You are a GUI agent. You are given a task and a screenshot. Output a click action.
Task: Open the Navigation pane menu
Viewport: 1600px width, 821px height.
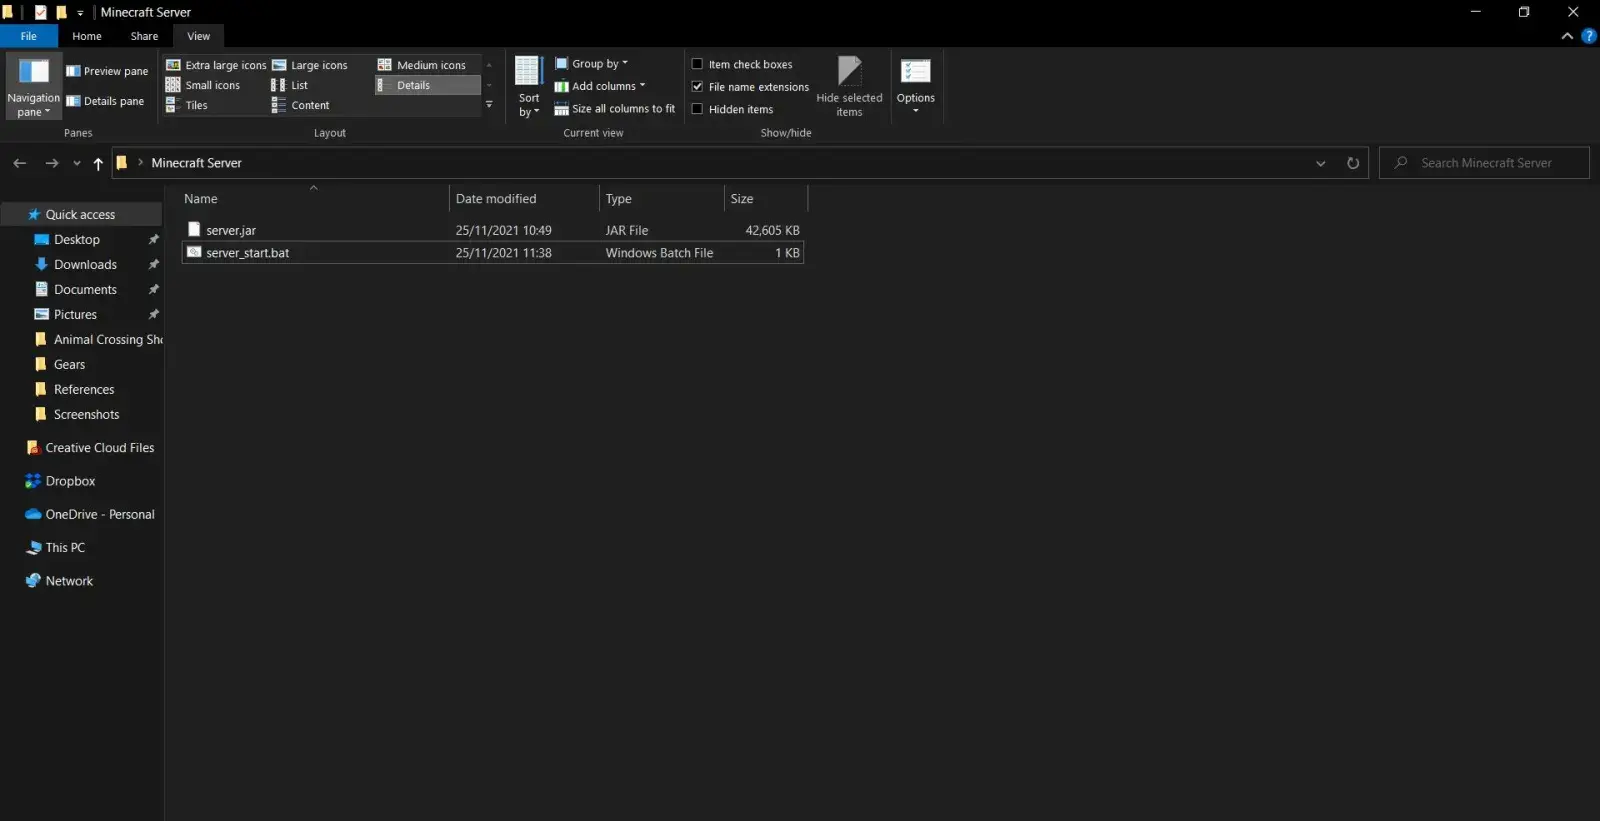tap(33, 87)
